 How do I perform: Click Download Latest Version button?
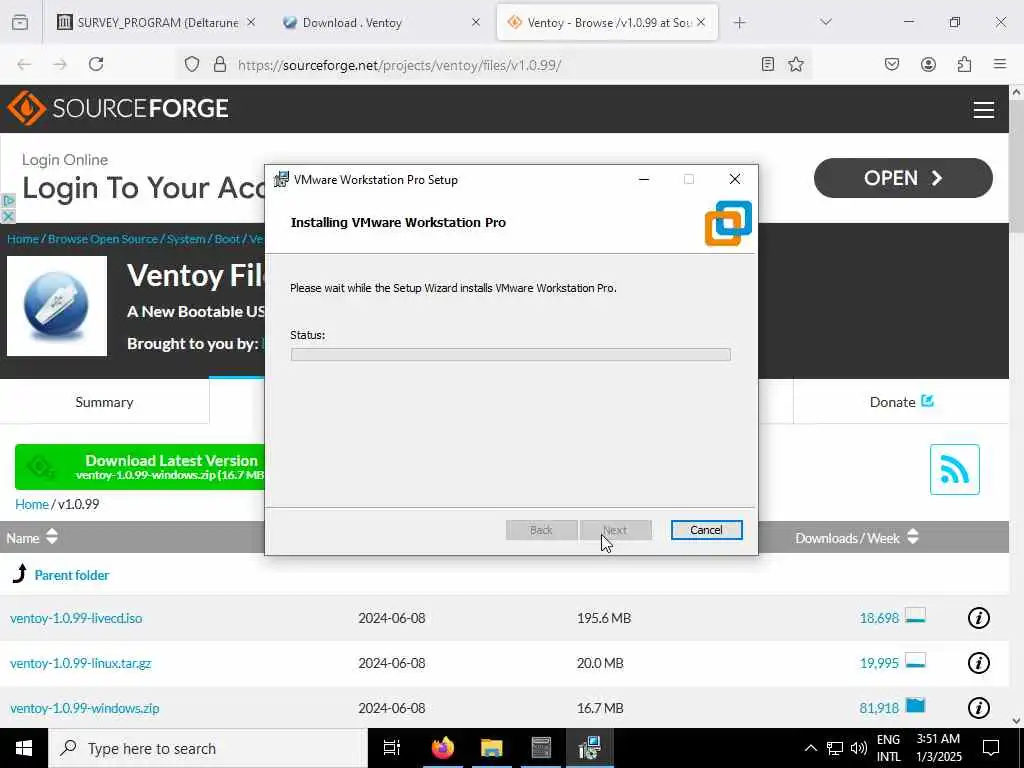[140, 467]
